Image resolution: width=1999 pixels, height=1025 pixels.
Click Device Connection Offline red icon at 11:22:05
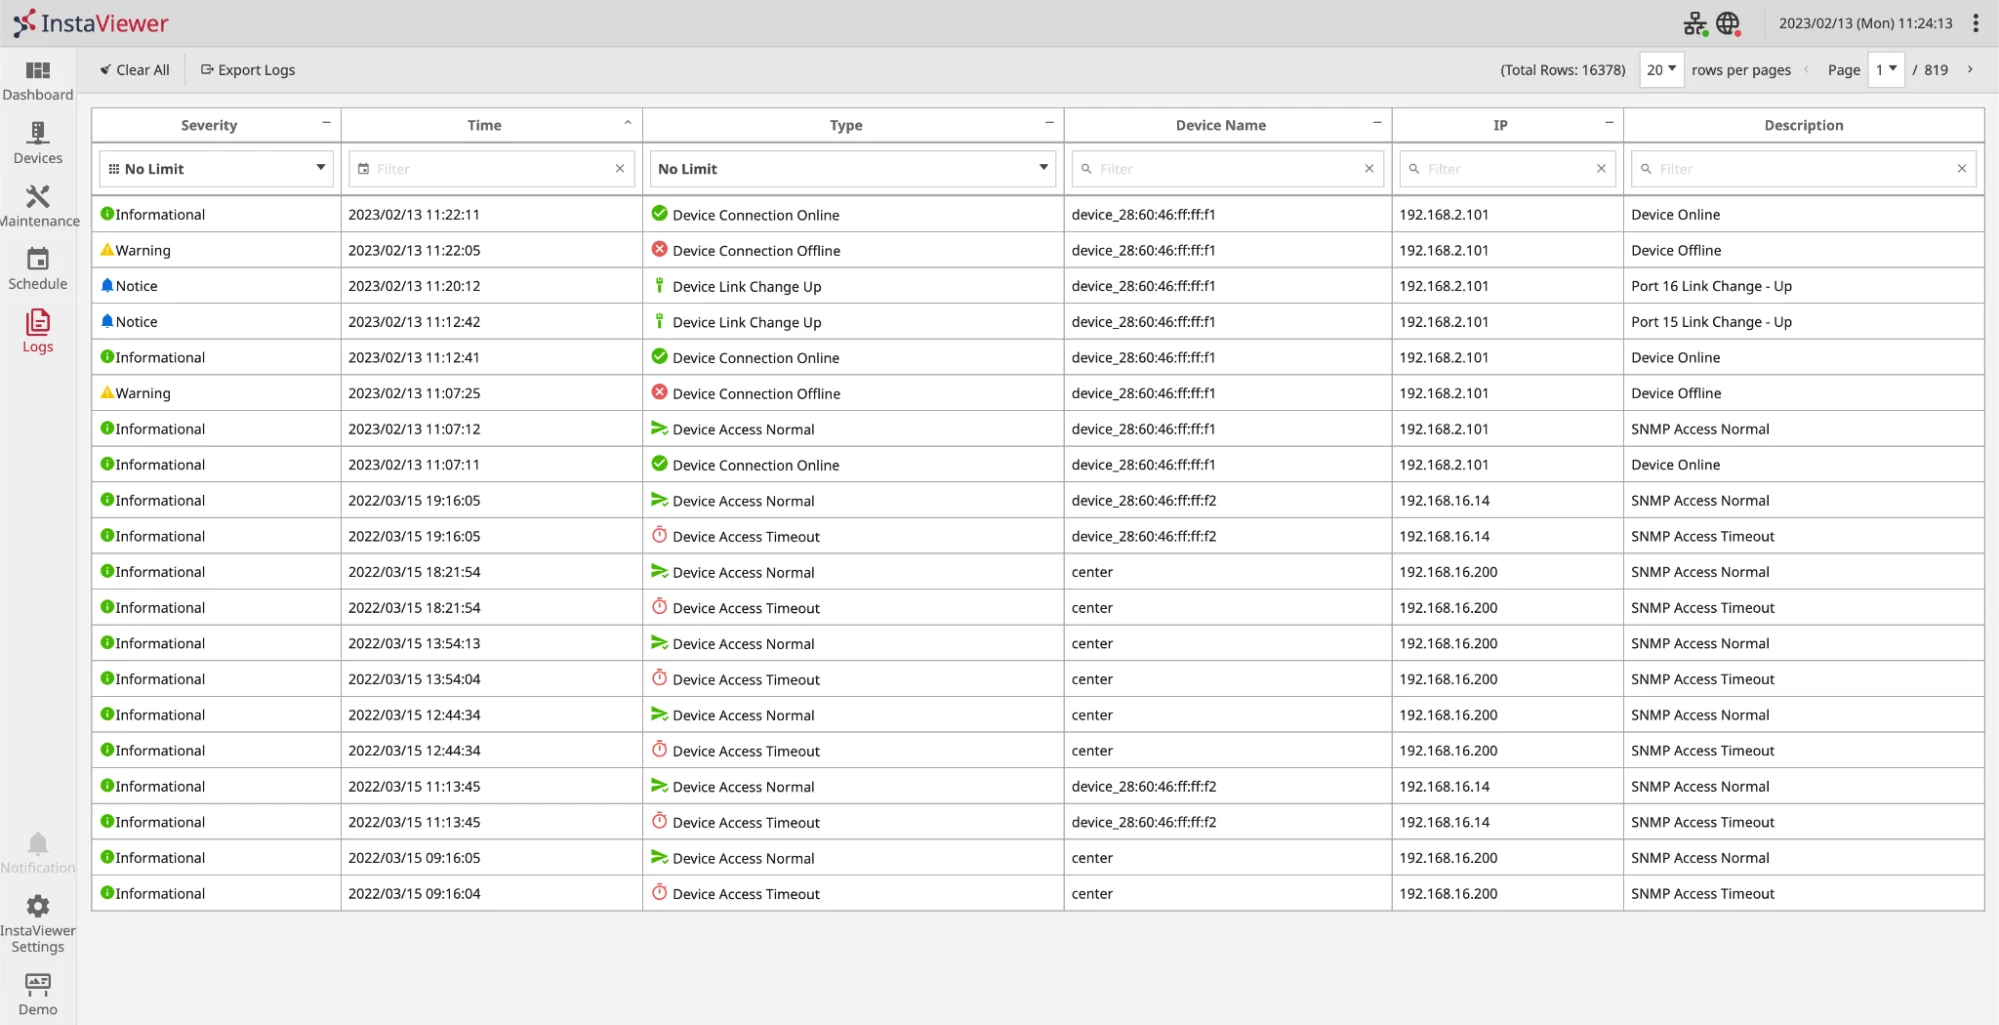659,249
